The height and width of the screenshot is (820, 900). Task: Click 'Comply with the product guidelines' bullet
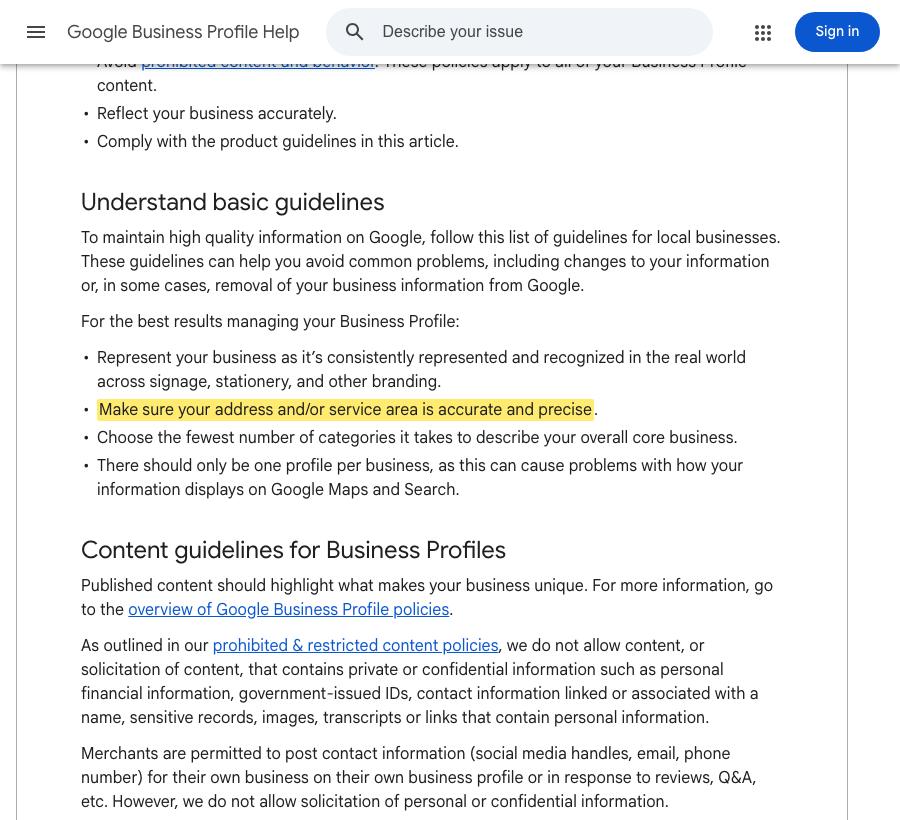click(278, 142)
